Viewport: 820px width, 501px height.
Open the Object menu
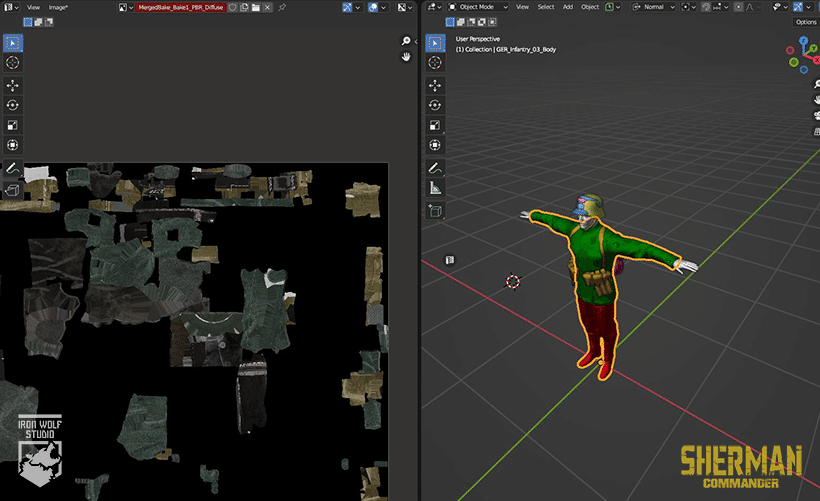click(590, 7)
